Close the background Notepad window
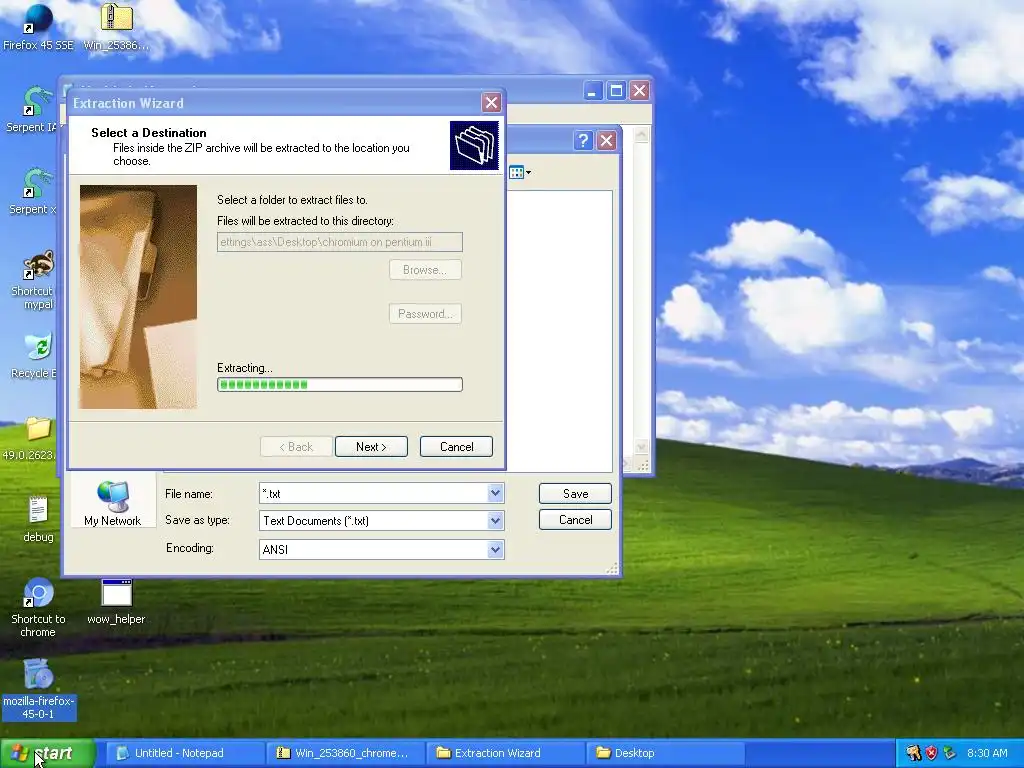The height and width of the screenshot is (768, 1024). pyautogui.click(x=639, y=91)
